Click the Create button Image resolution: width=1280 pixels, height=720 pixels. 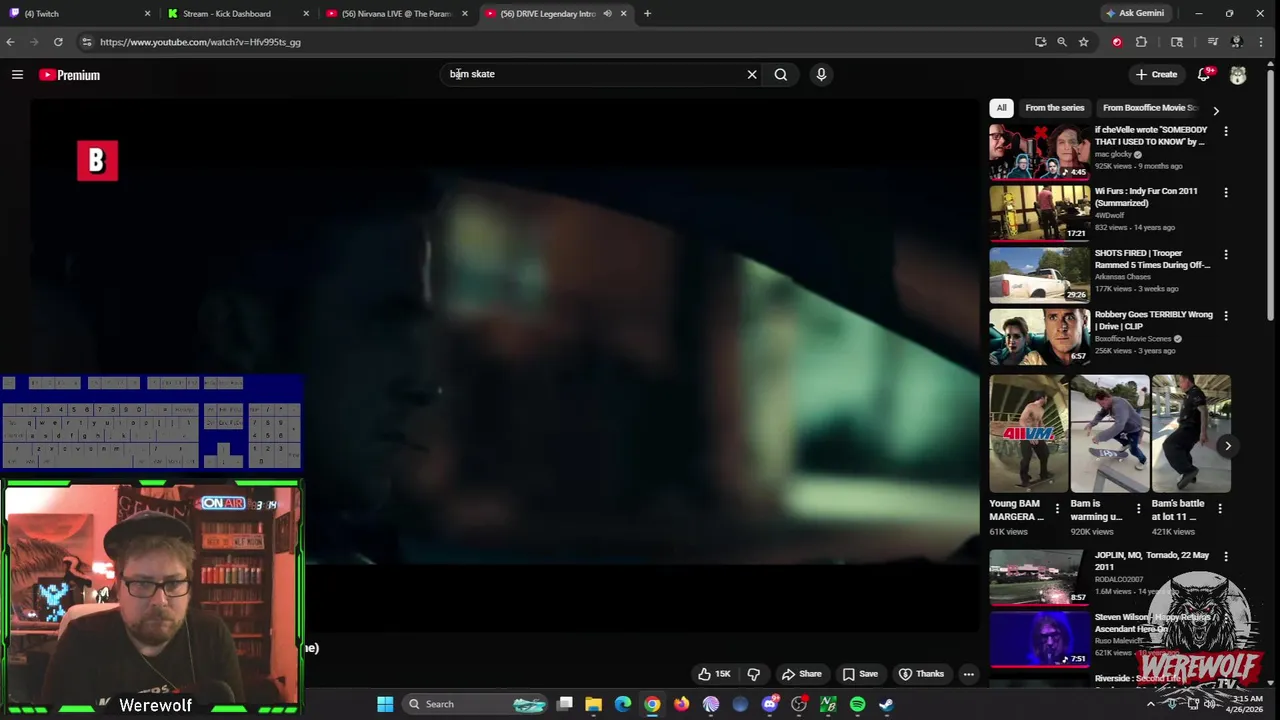point(1156,74)
